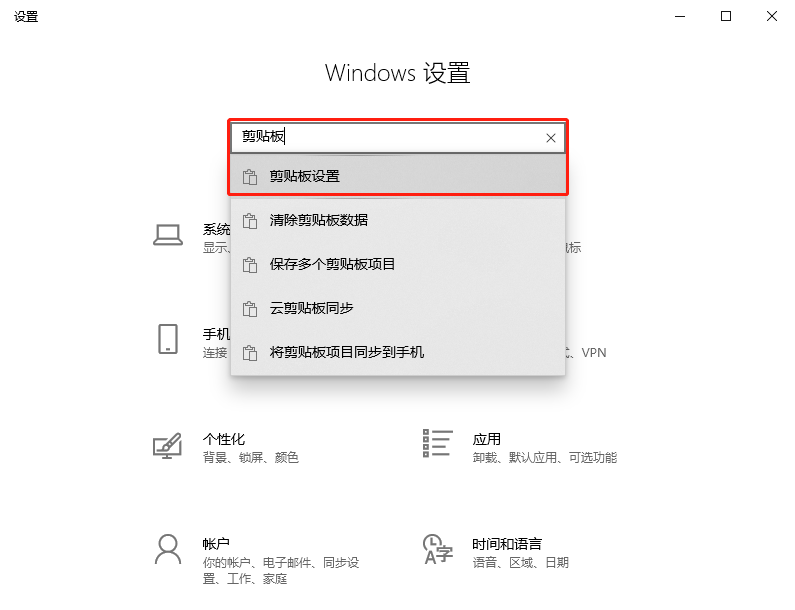Click the clipboard icon beside 清除剪贴板数据

point(249,221)
